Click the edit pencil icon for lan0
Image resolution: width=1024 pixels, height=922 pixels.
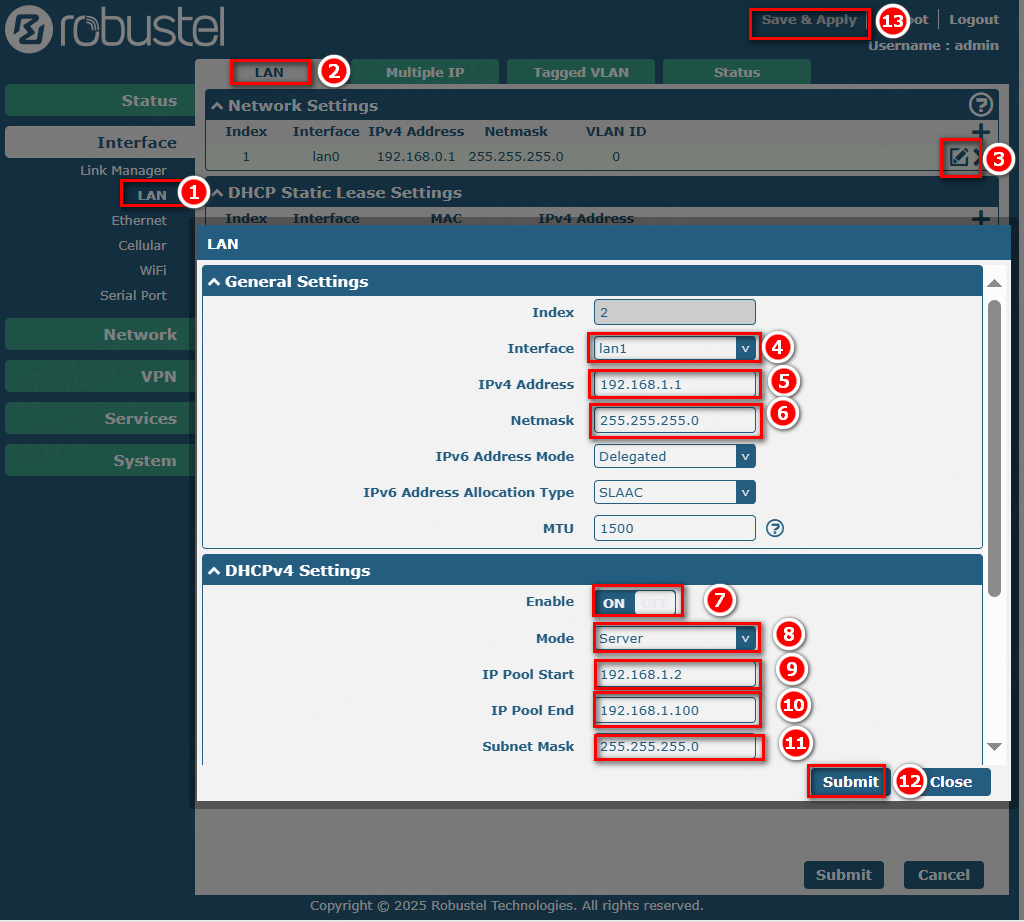[958, 157]
